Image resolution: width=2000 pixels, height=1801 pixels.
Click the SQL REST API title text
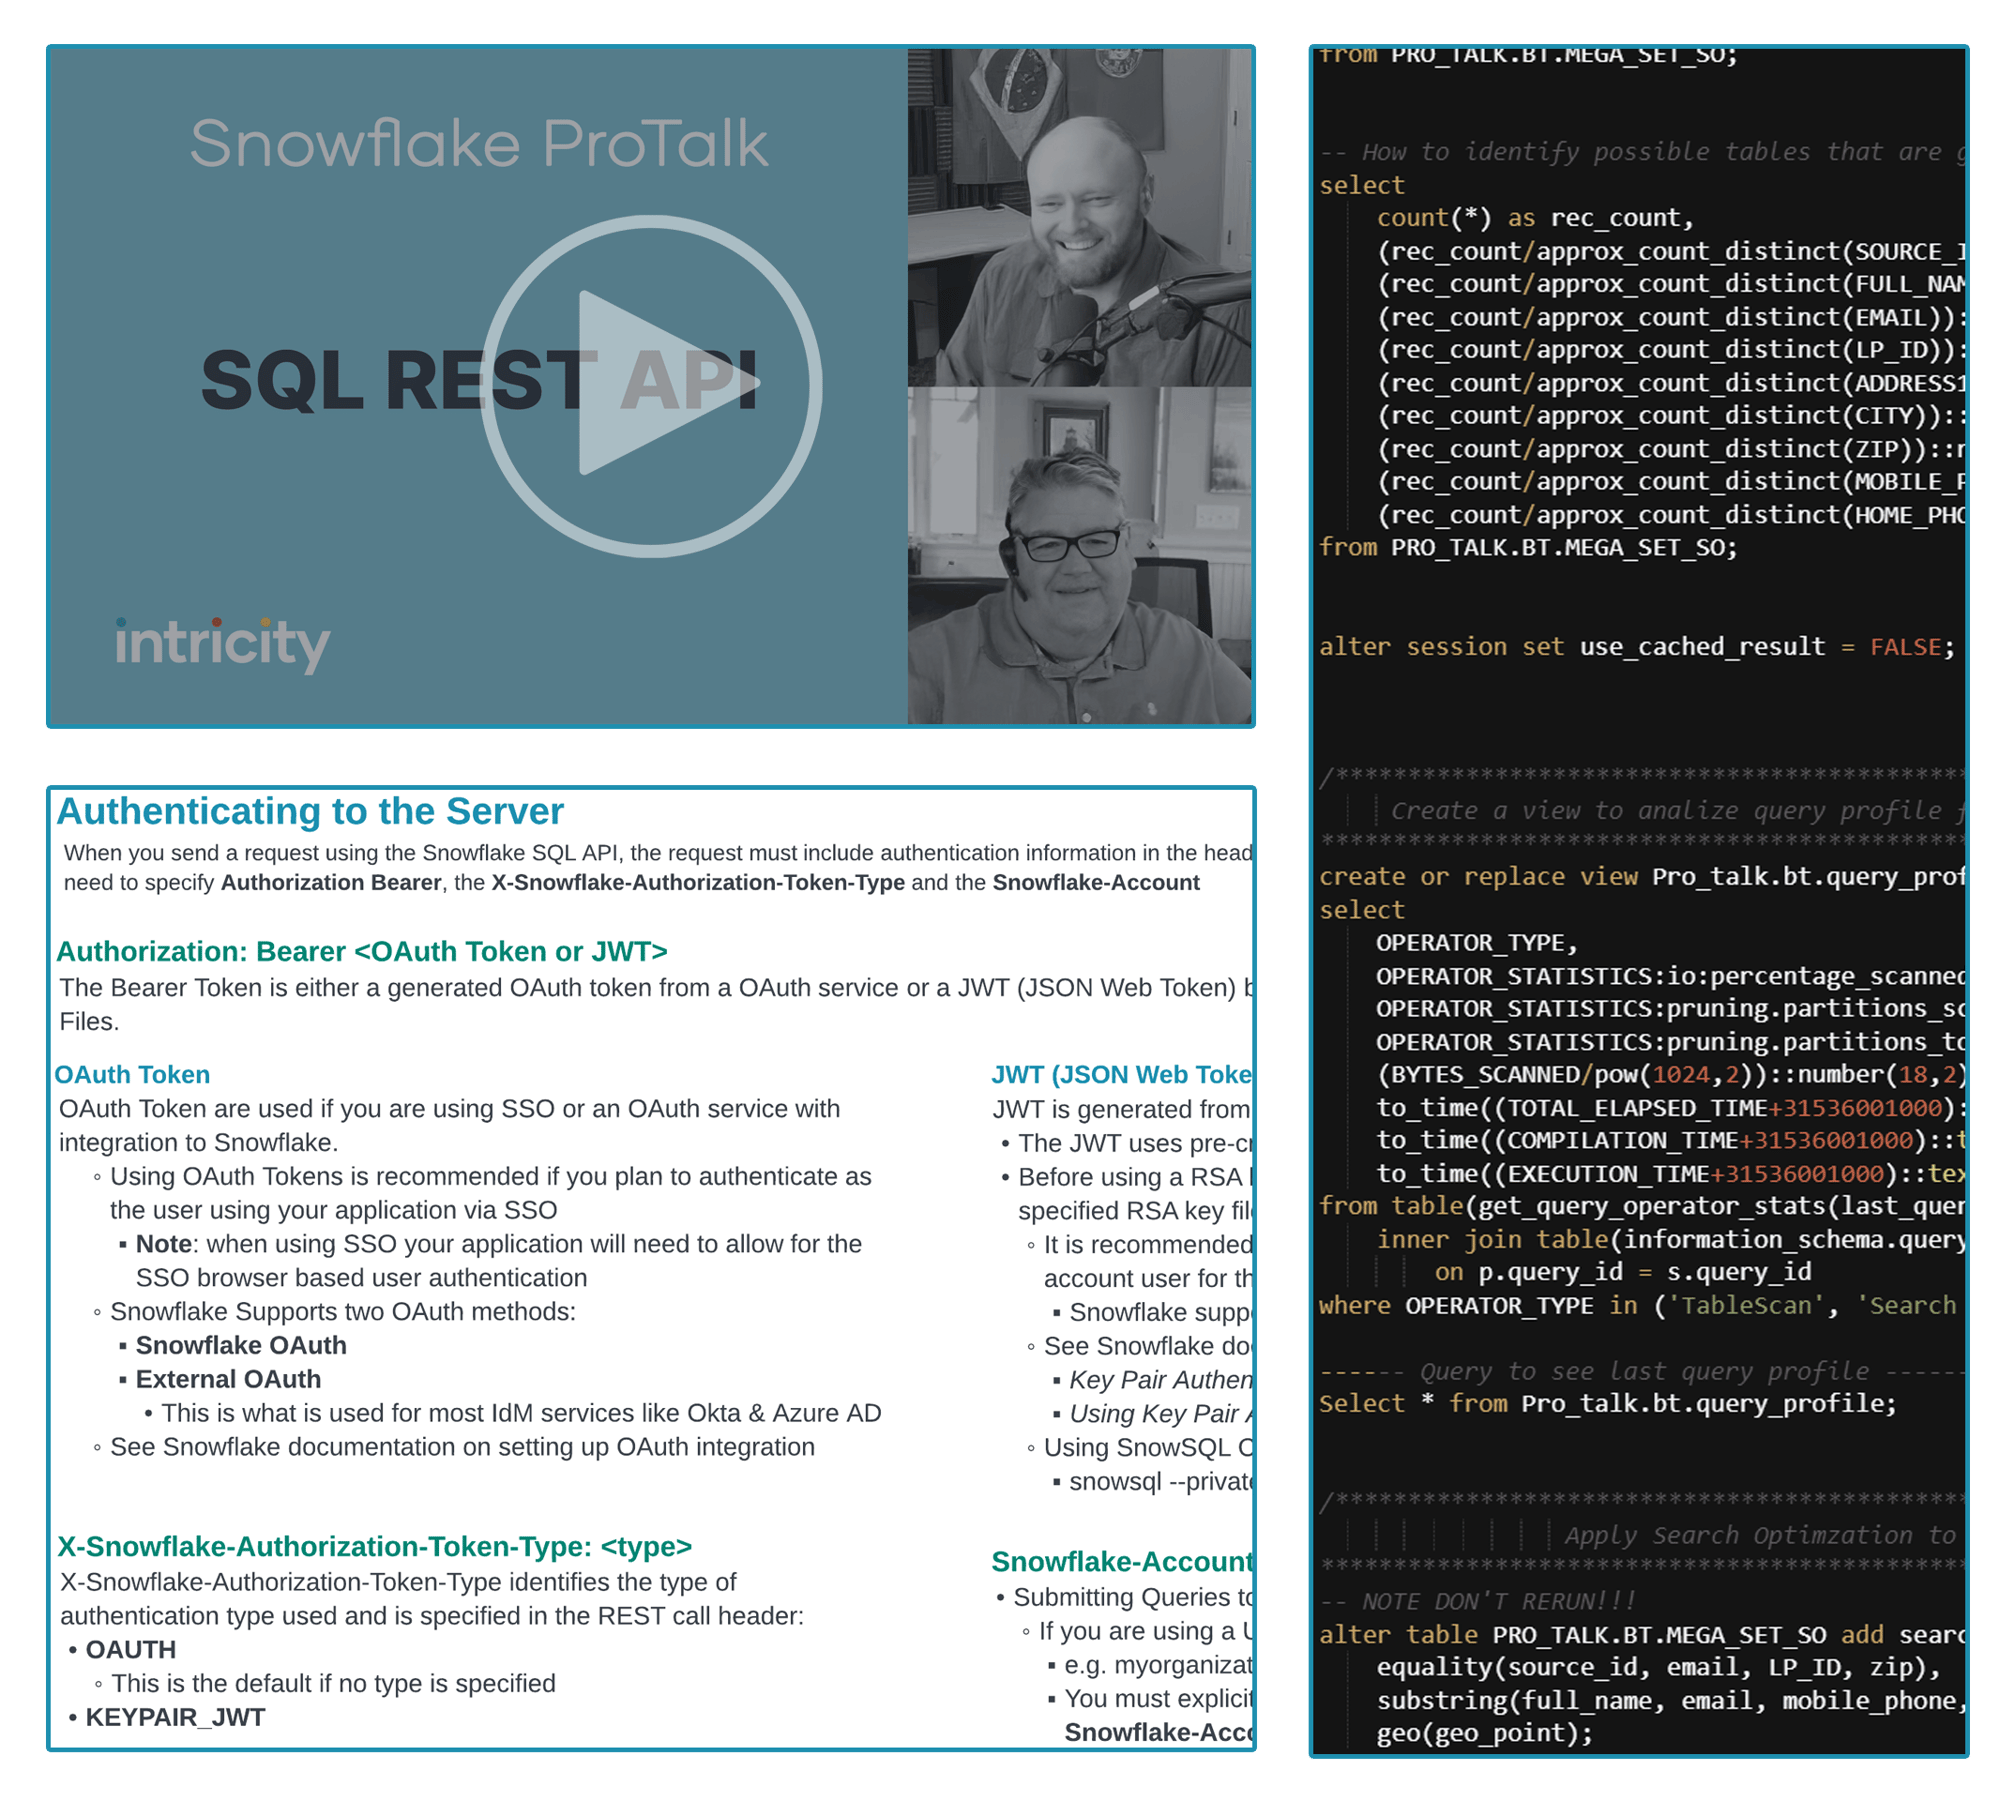coord(480,381)
